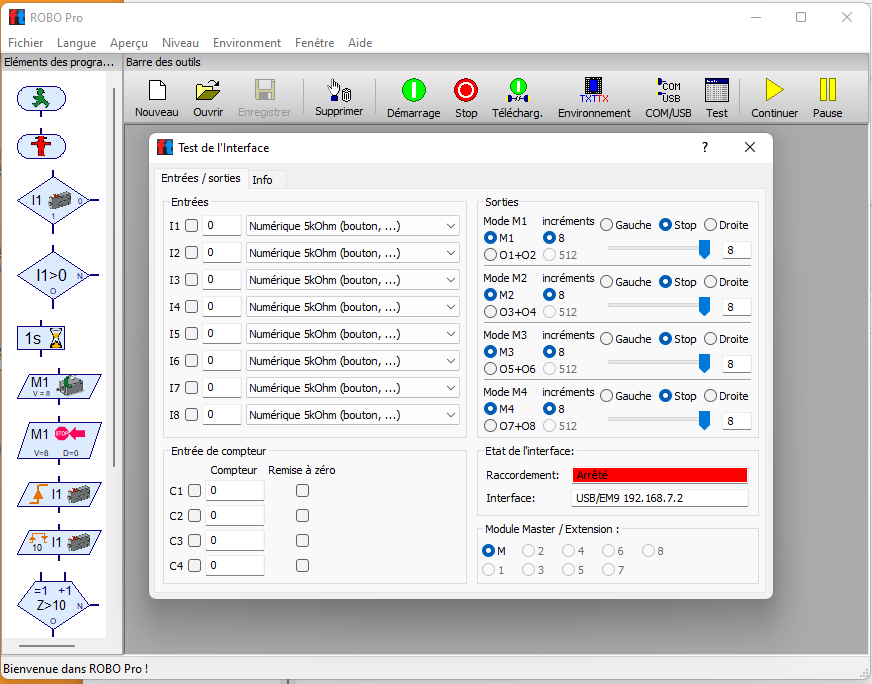Select the M1 V=8 motor output element
This screenshot has height=684, width=872.
tap(59, 386)
